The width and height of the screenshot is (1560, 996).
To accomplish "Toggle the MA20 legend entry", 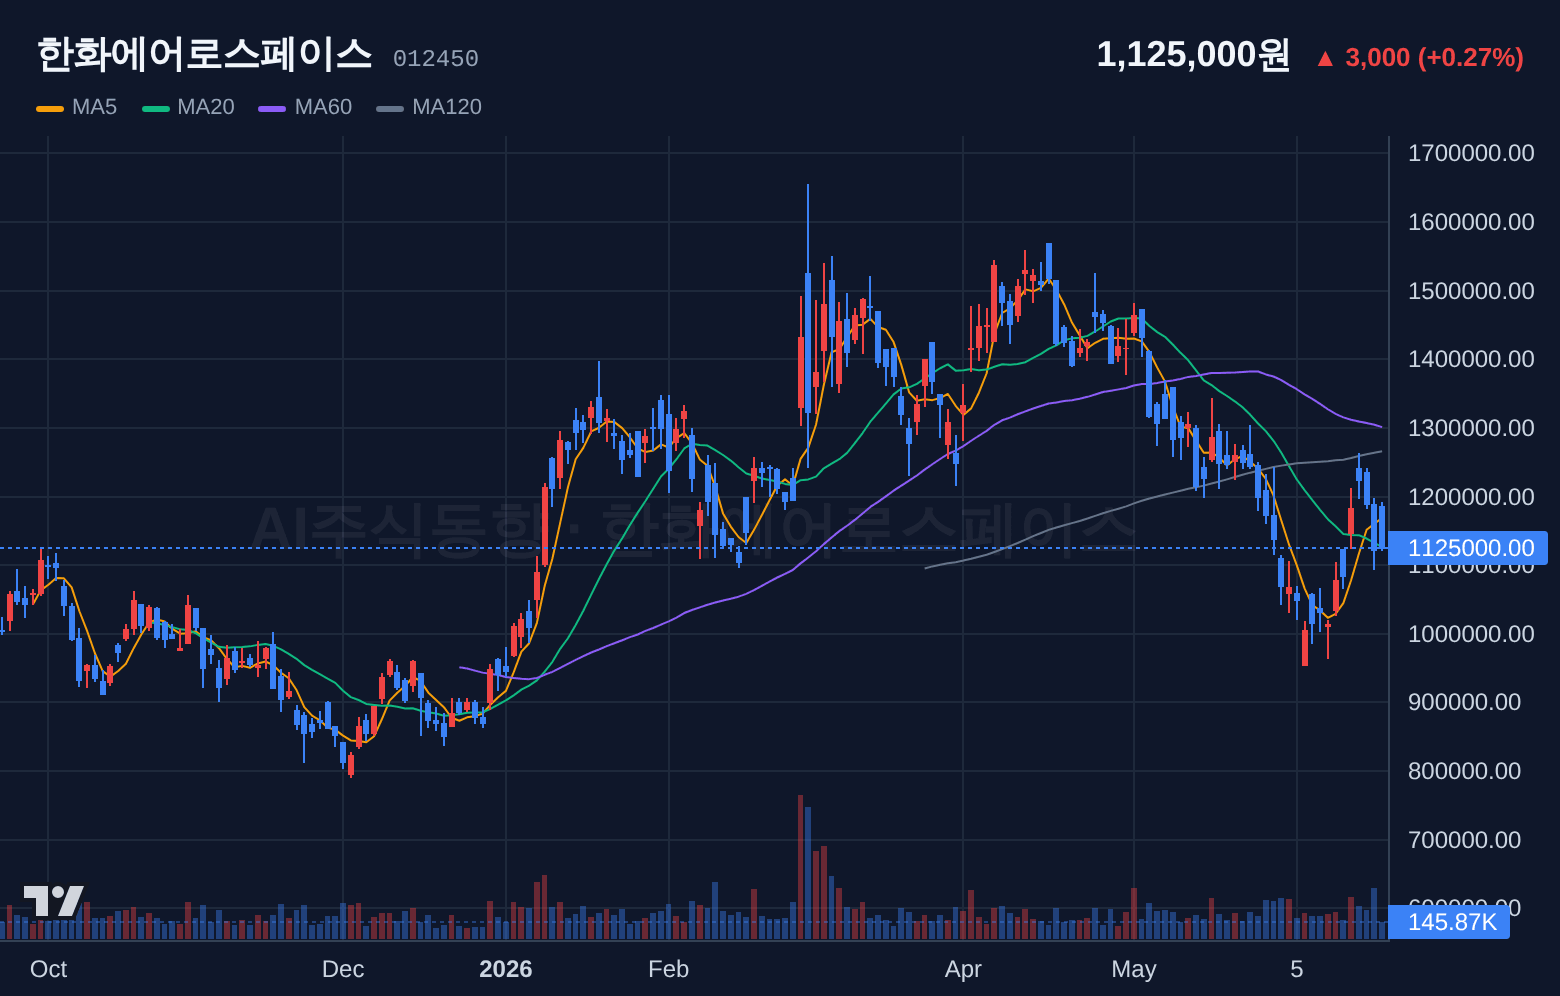I will click(189, 107).
